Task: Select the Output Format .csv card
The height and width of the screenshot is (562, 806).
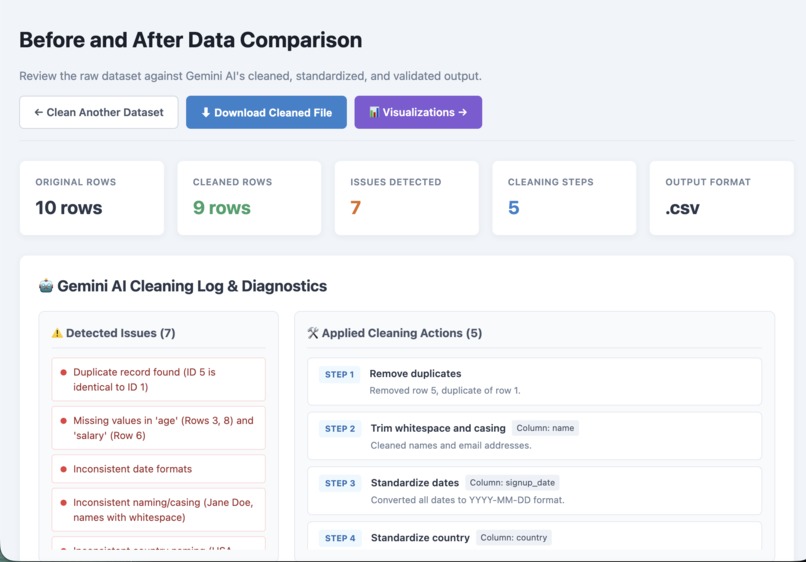Action: pyautogui.click(x=722, y=198)
